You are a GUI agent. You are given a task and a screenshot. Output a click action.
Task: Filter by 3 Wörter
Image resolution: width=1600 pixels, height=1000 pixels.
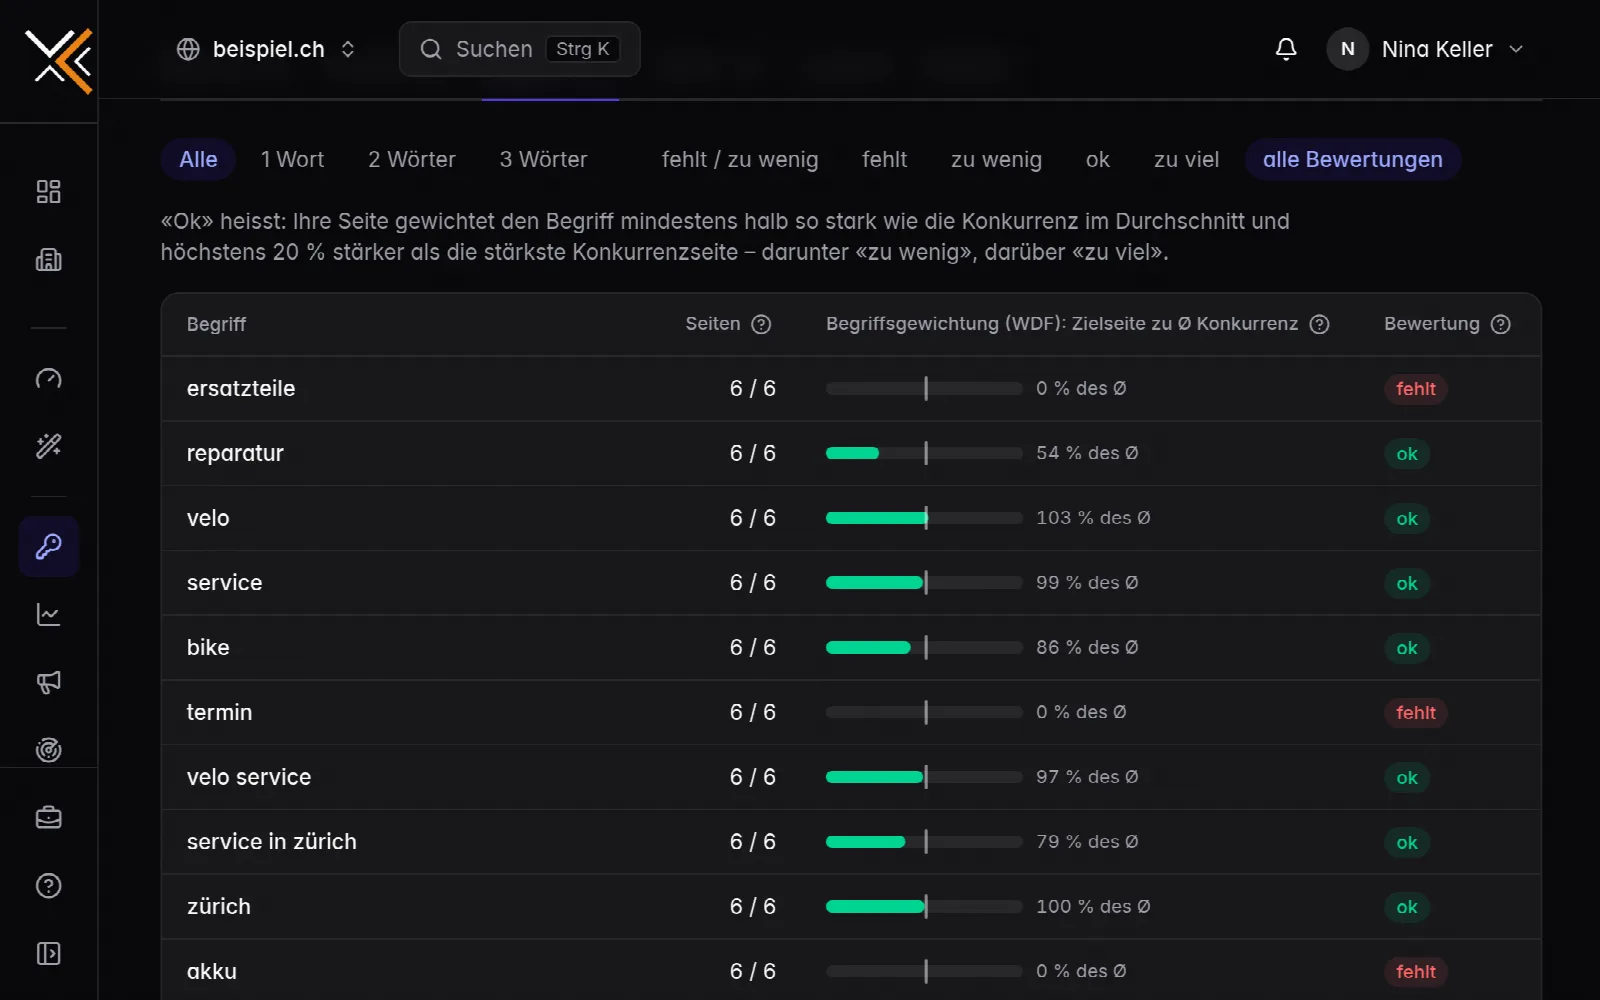pos(543,160)
